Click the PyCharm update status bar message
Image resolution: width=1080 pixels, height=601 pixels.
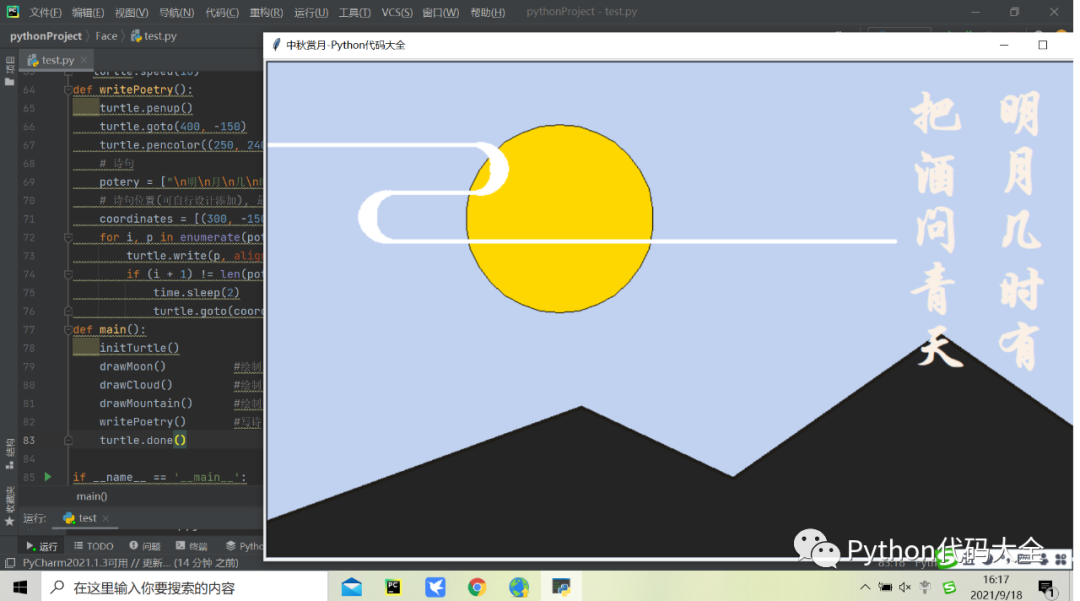(x=131, y=563)
